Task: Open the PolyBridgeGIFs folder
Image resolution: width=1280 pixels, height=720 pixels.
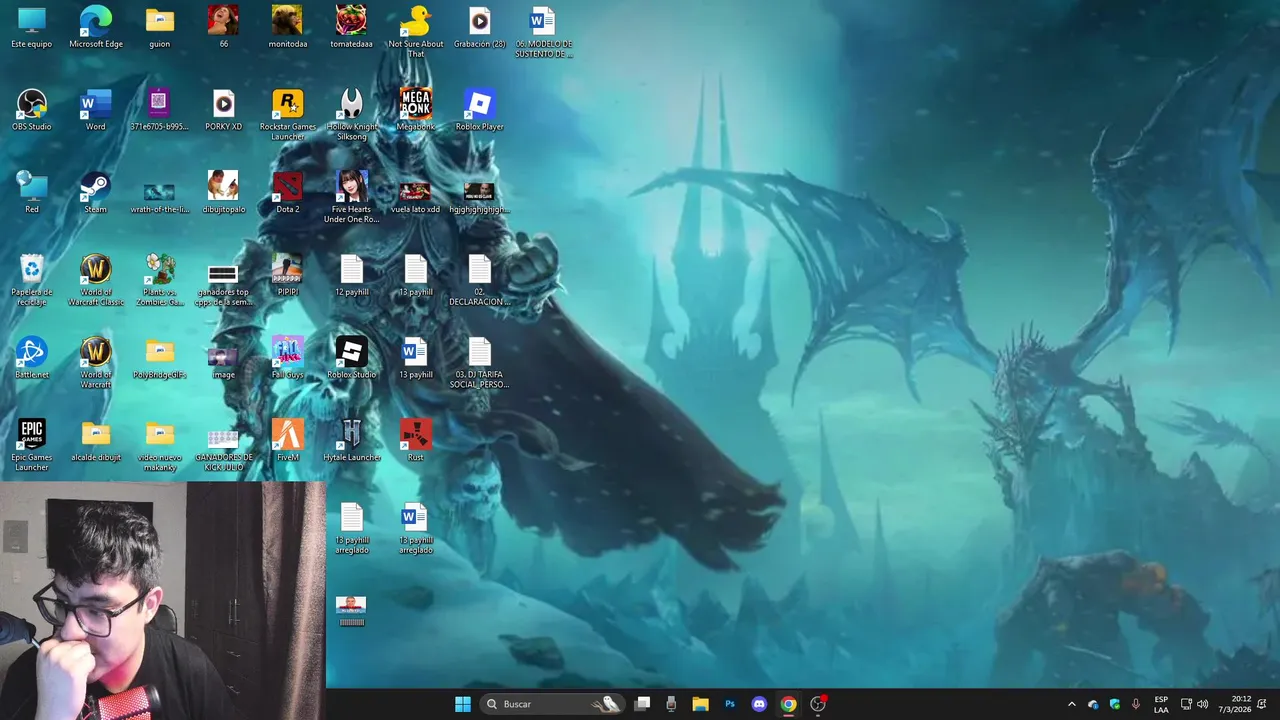Action: point(160,358)
